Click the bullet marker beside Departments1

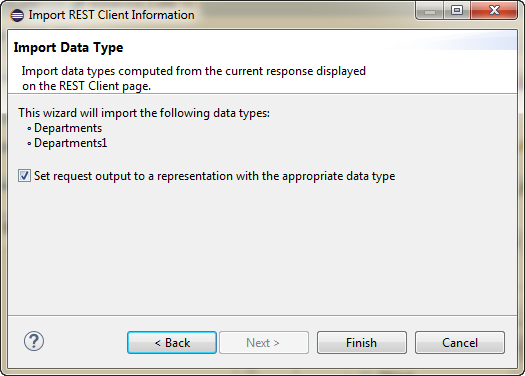pos(29,144)
